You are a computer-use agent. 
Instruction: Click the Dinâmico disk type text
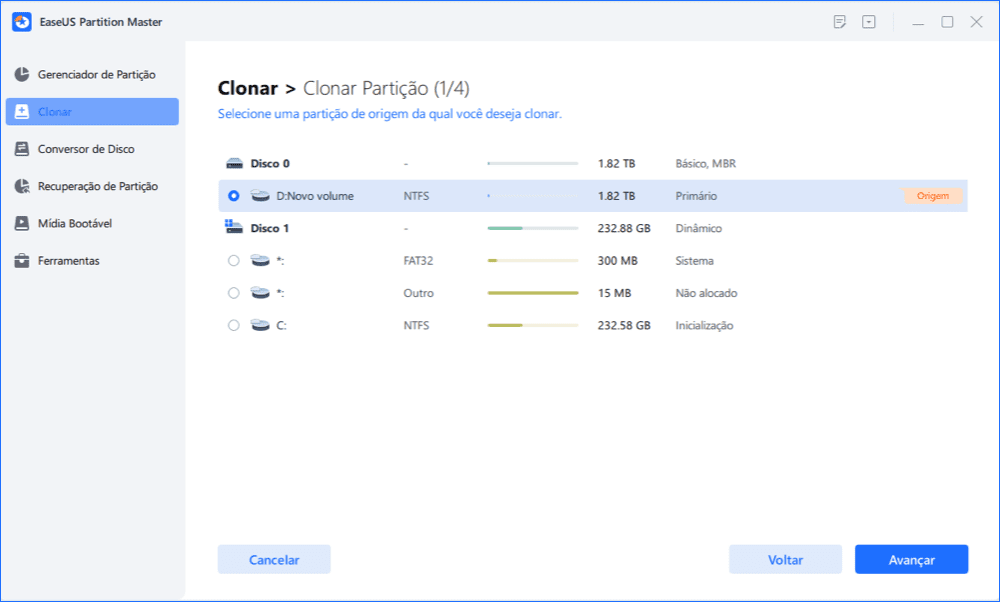(698, 228)
